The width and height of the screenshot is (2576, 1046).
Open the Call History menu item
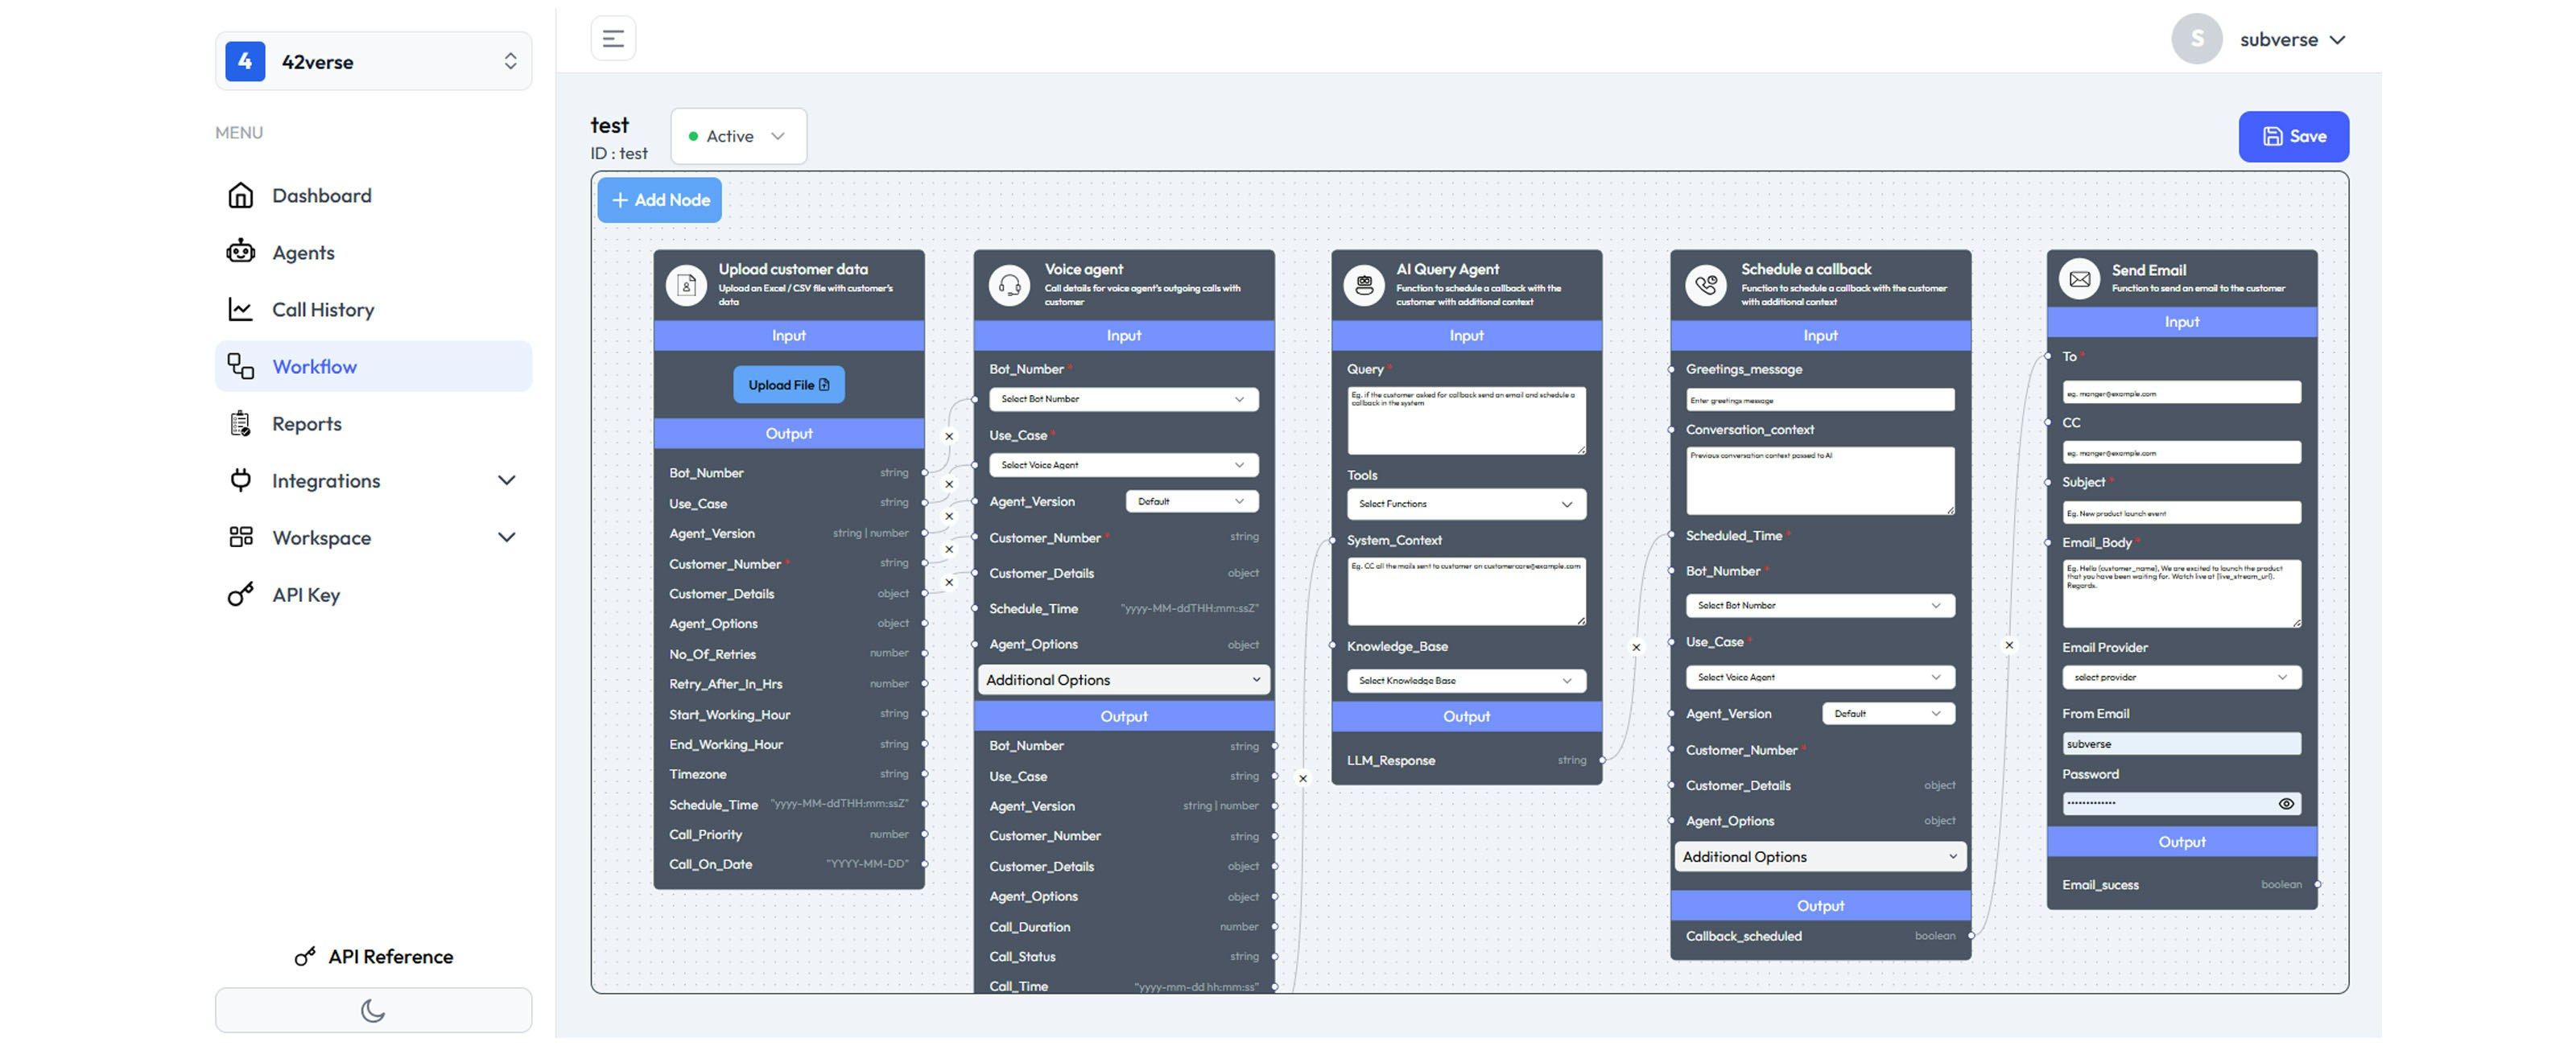(x=322, y=310)
